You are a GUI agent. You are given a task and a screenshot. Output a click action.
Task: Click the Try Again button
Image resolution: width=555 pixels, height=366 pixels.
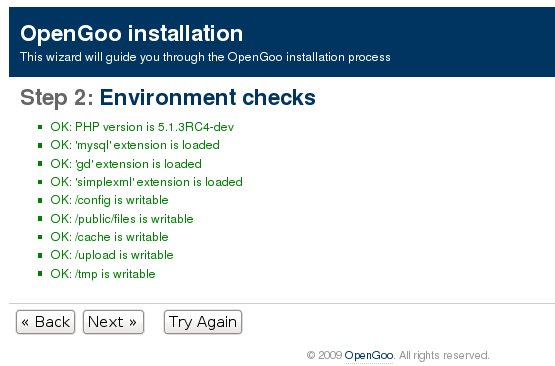(203, 322)
